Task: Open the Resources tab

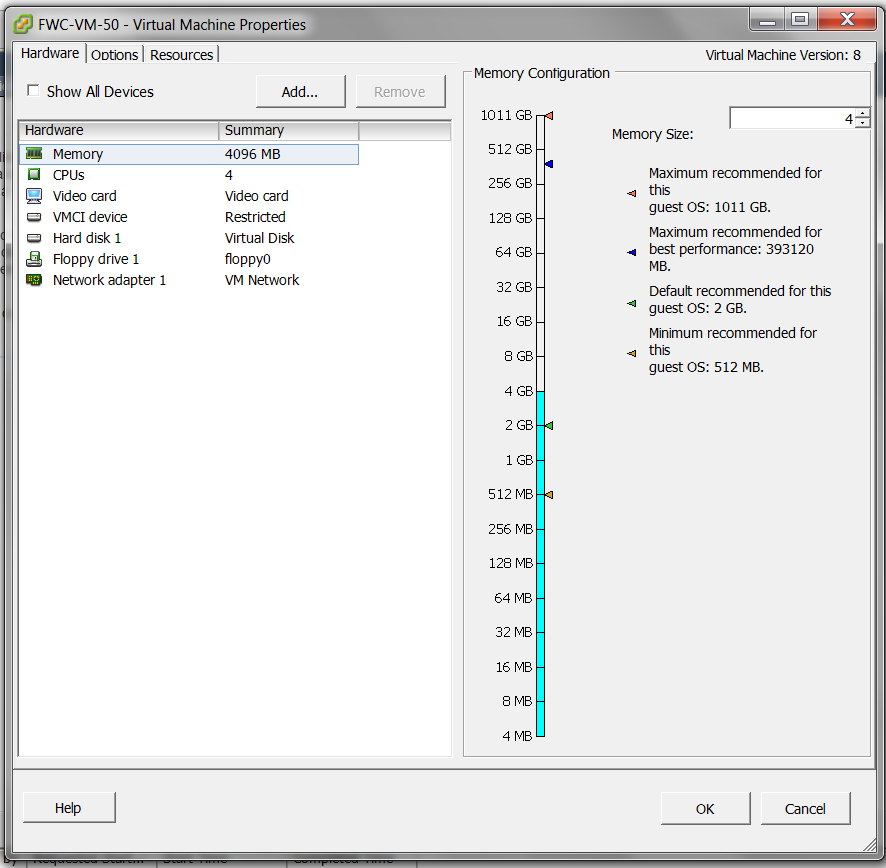Action: (x=181, y=55)
